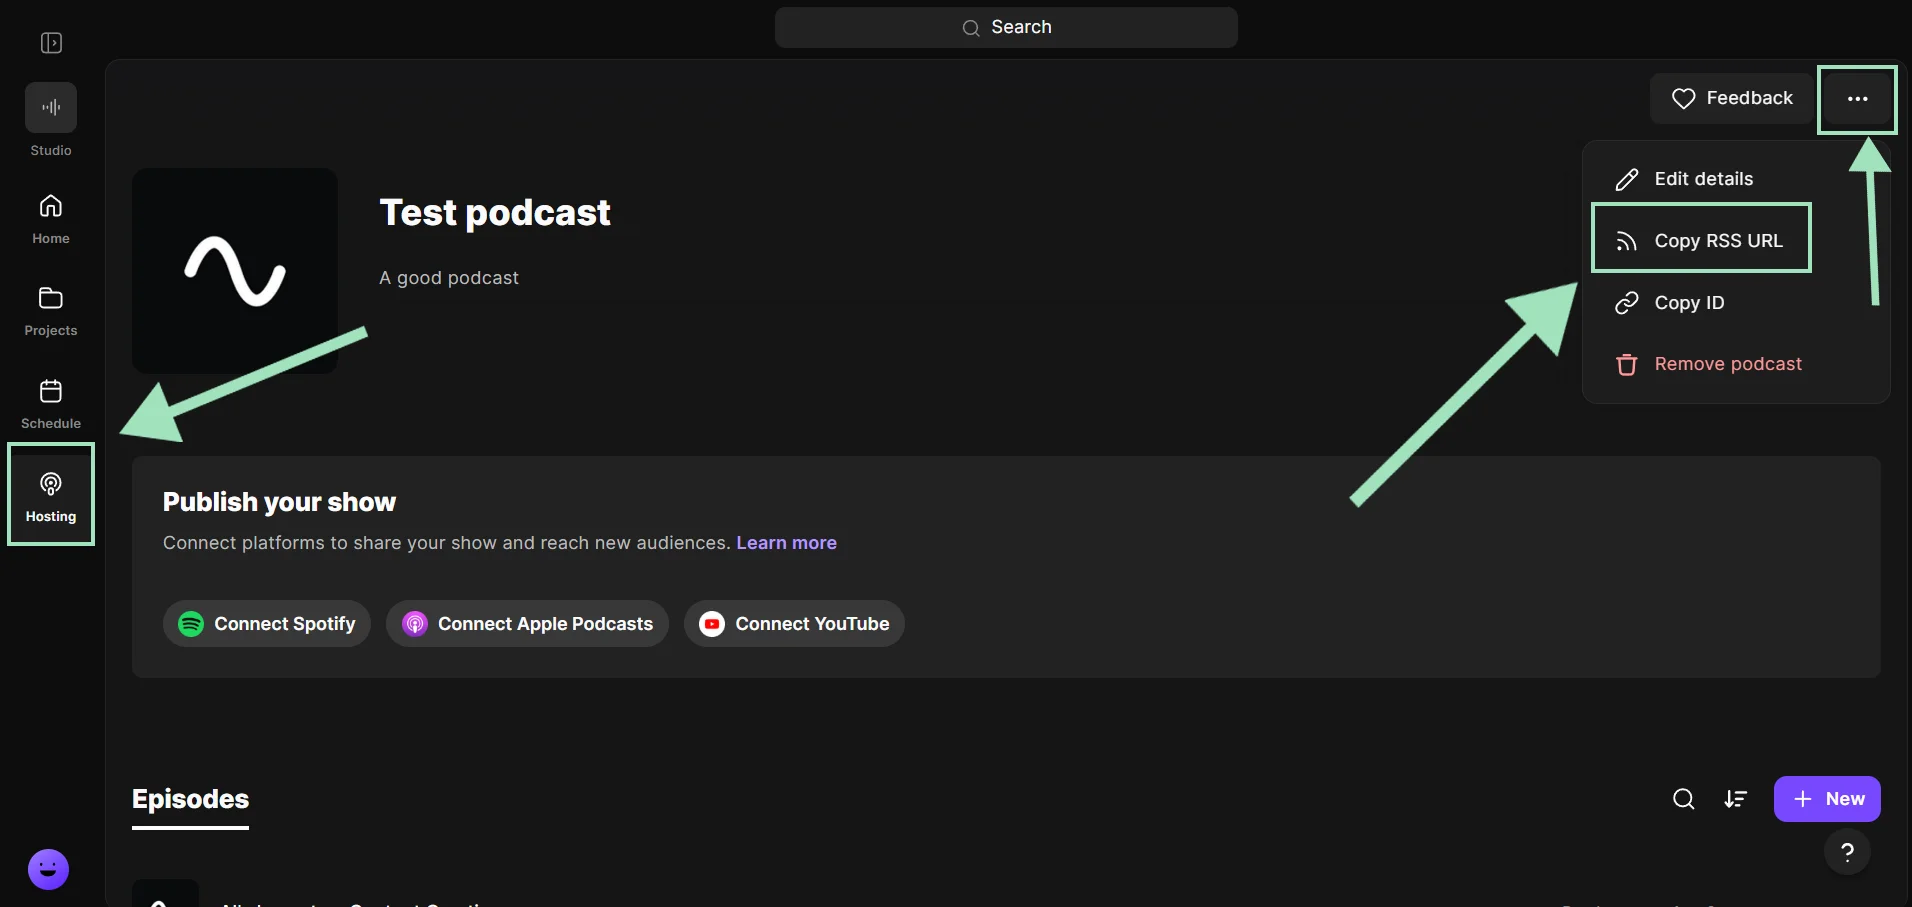Open the Schedule section

50,402
